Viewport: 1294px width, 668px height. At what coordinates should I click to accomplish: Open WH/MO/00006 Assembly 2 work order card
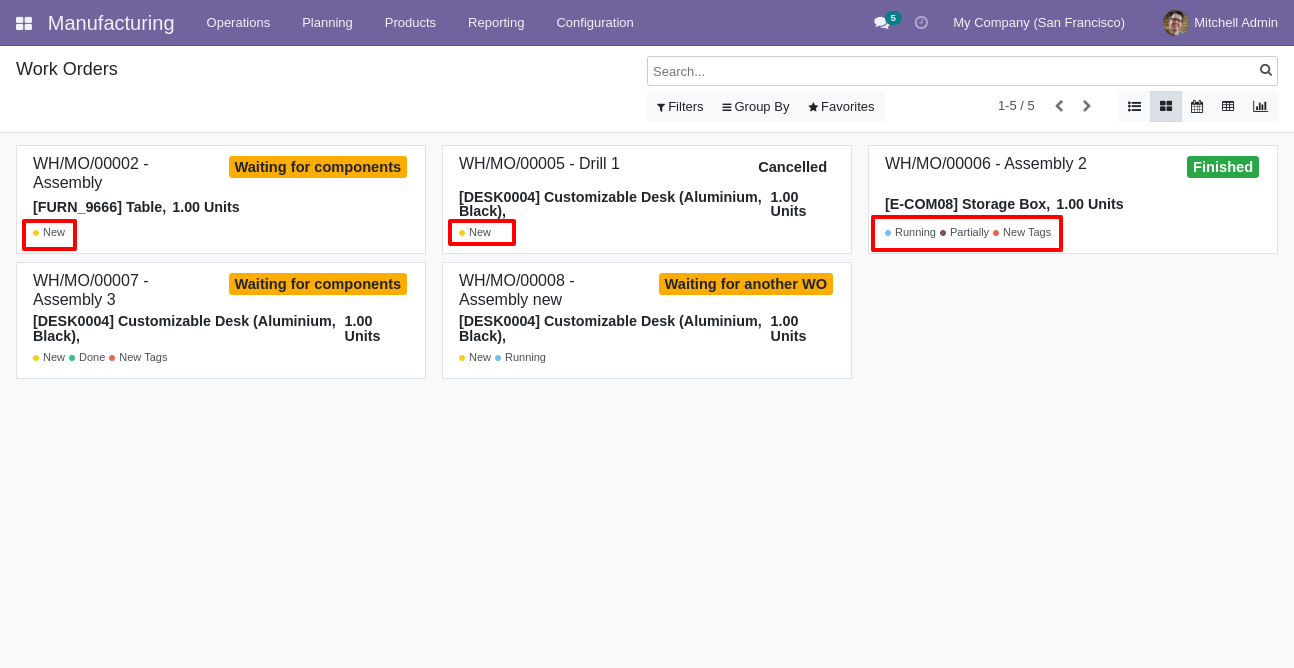[x=985, y=164]
